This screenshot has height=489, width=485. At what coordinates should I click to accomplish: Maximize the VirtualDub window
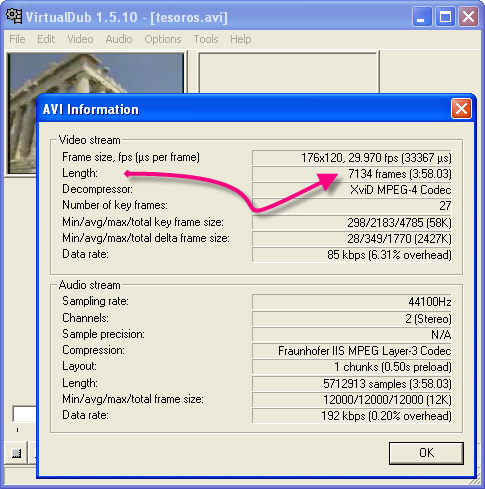pyautogui.click(x=445, y=17)
